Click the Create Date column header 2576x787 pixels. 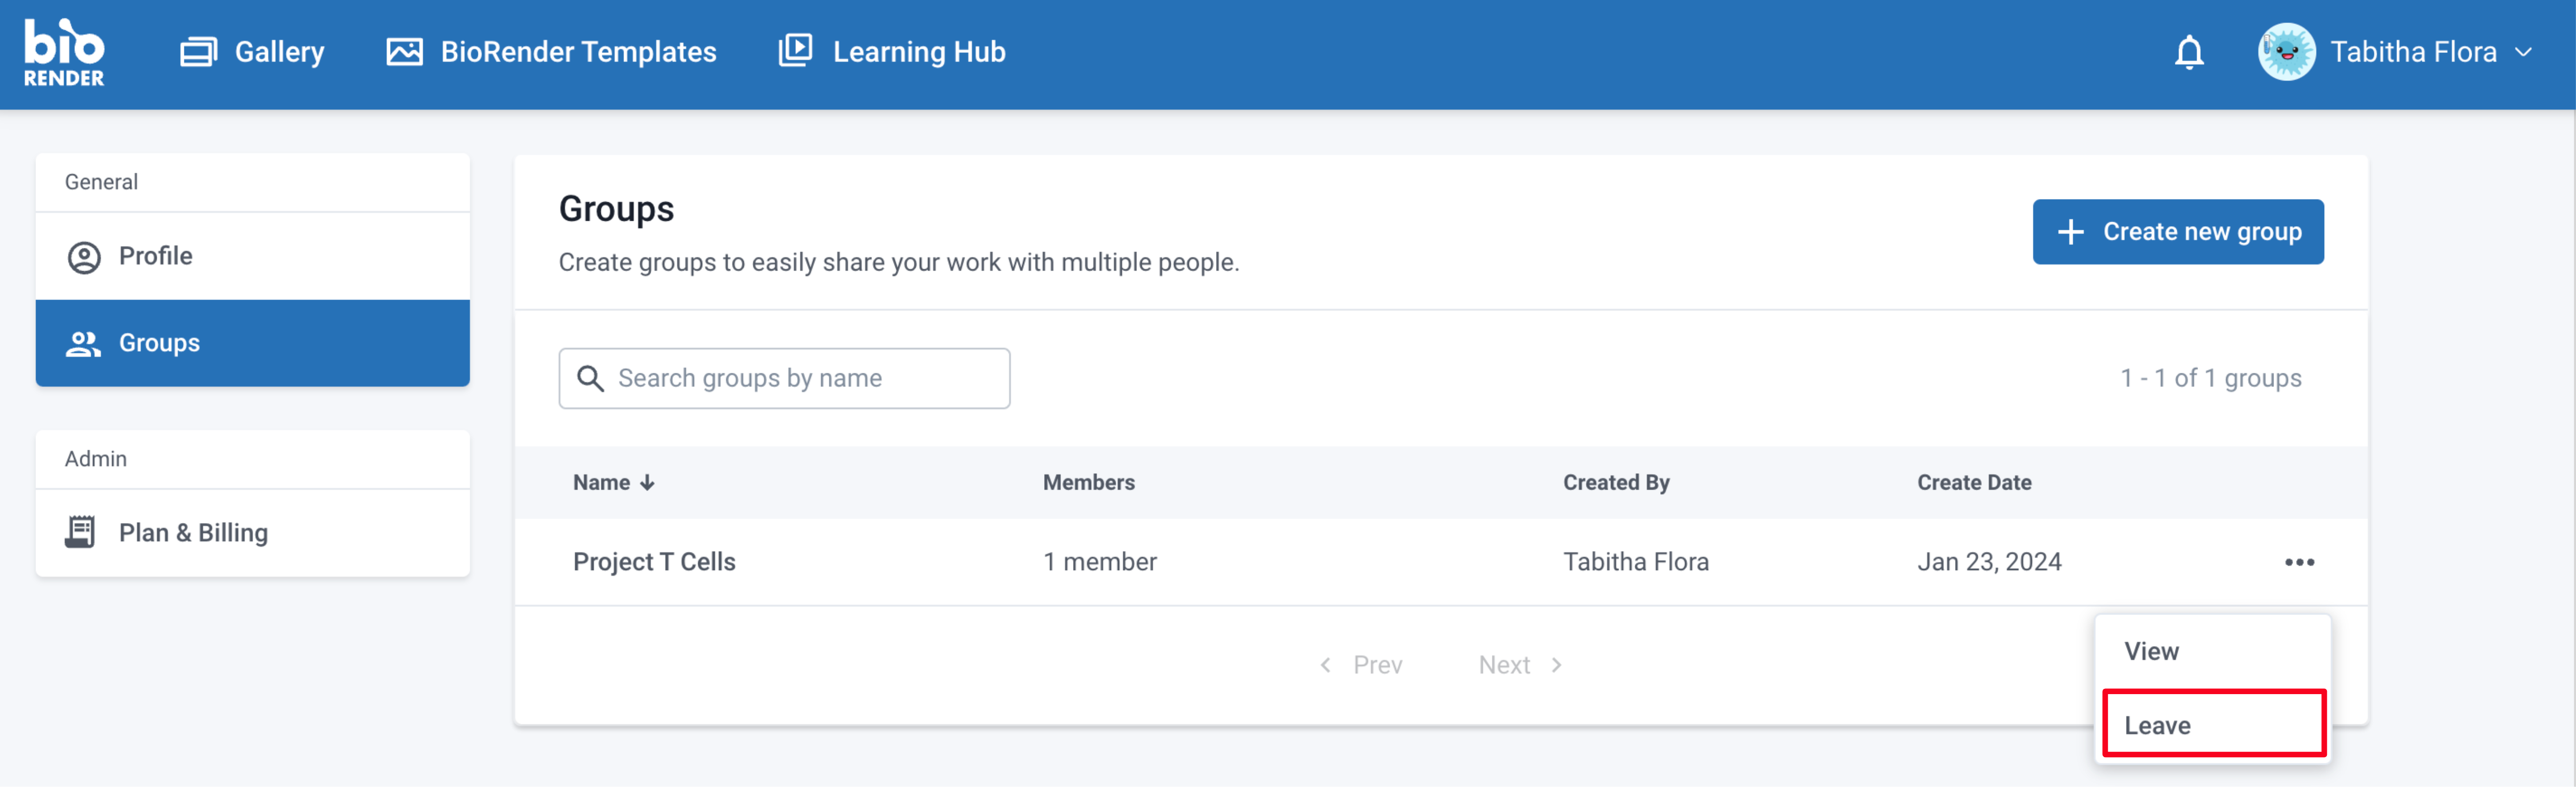click(x=1974, y=482)
